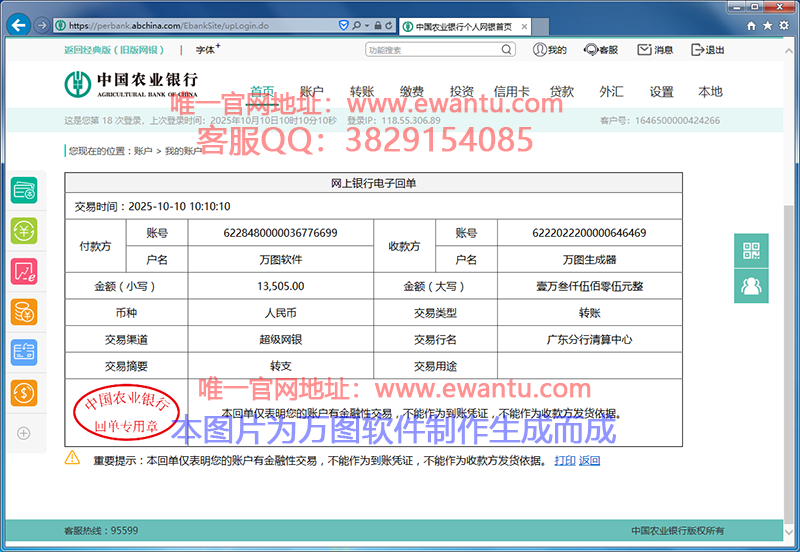Click payer name 万图软件
800x552 pixels.
pos(281,260)
